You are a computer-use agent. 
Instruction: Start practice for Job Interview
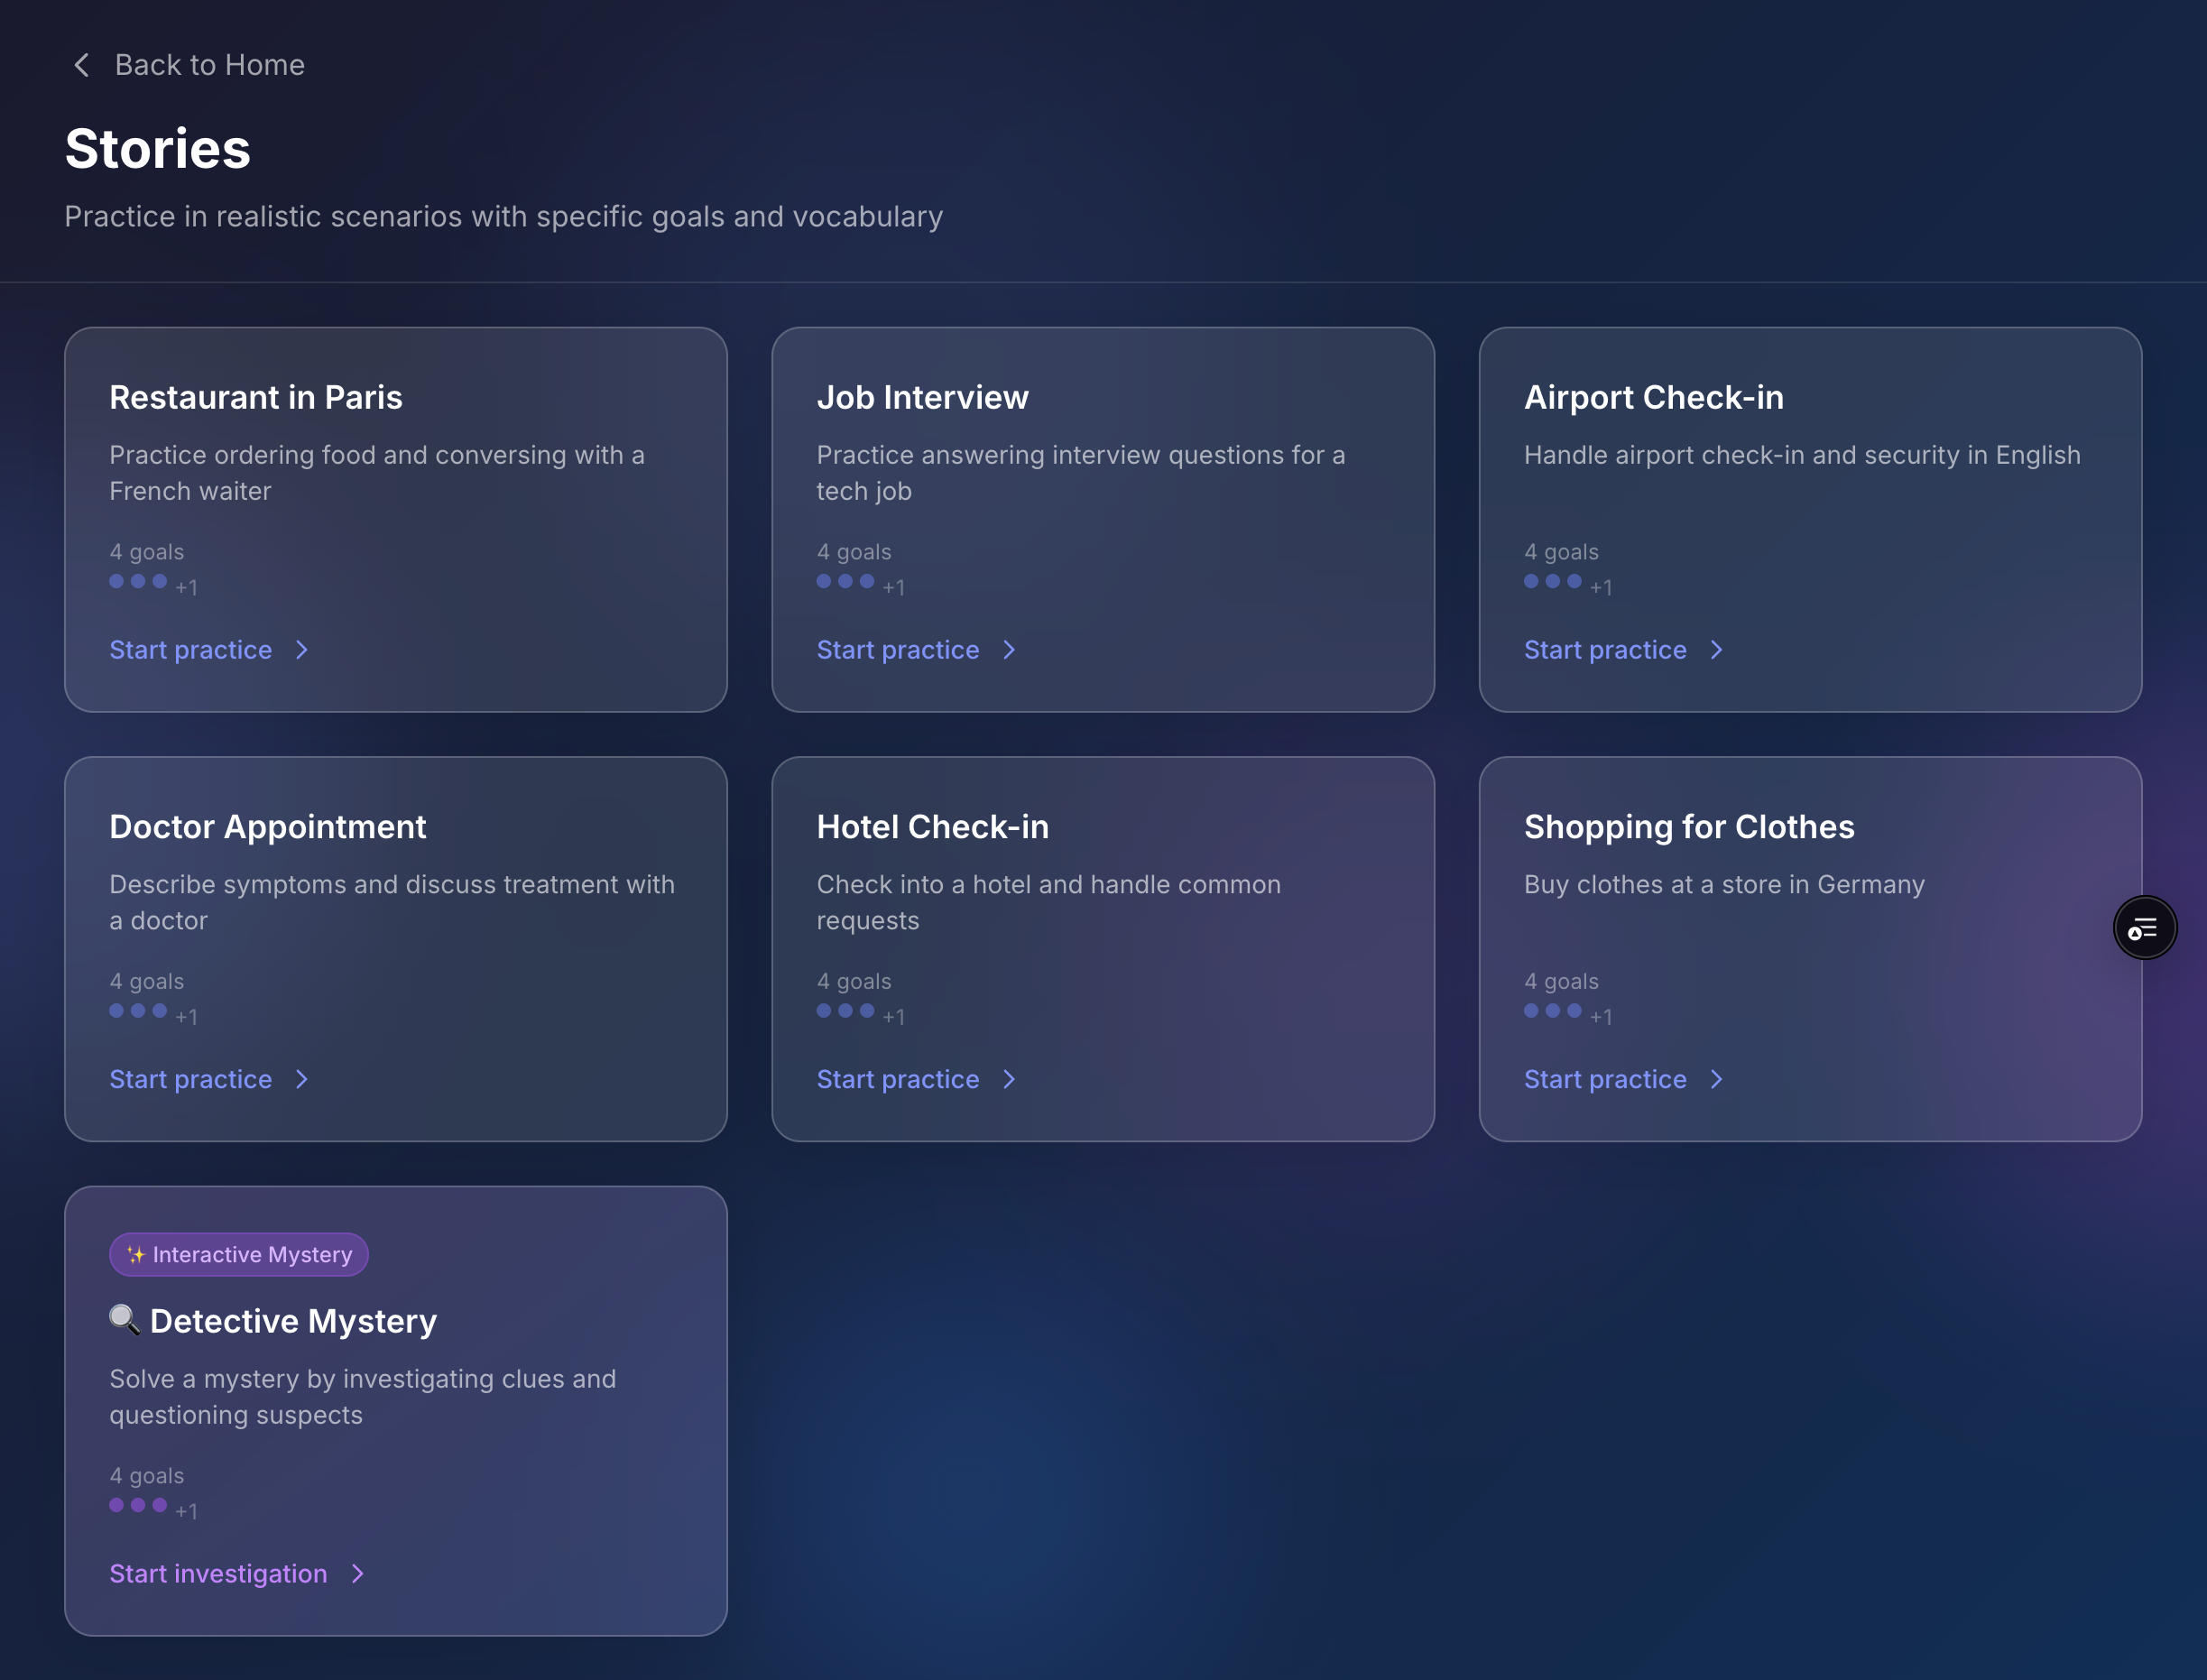click(897, 650)
